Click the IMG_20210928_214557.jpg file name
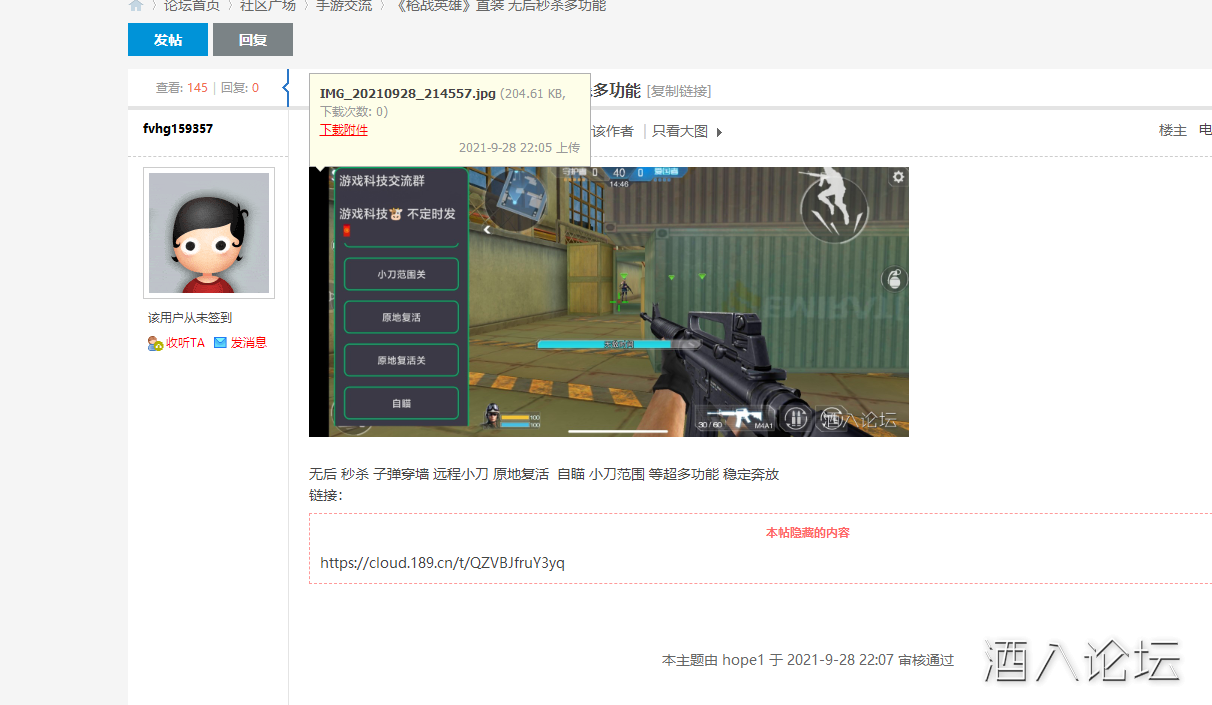 click(408, 94)
